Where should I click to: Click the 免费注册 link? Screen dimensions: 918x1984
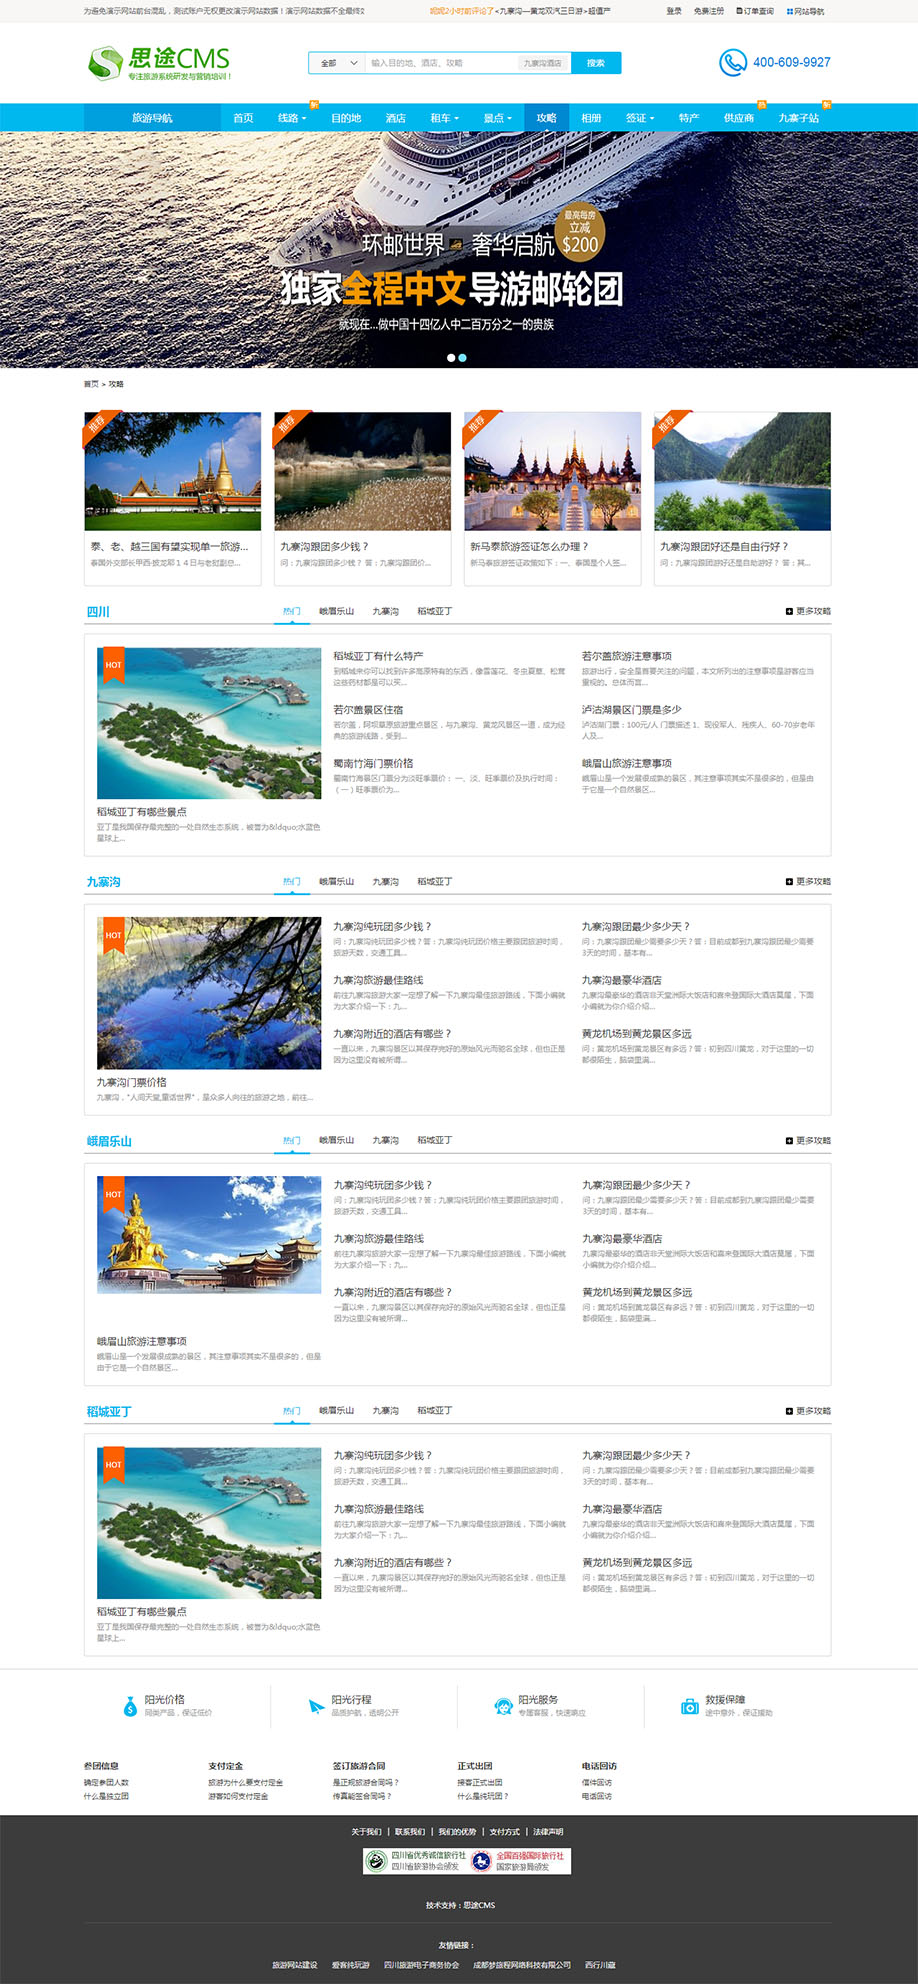coord(708,11)
